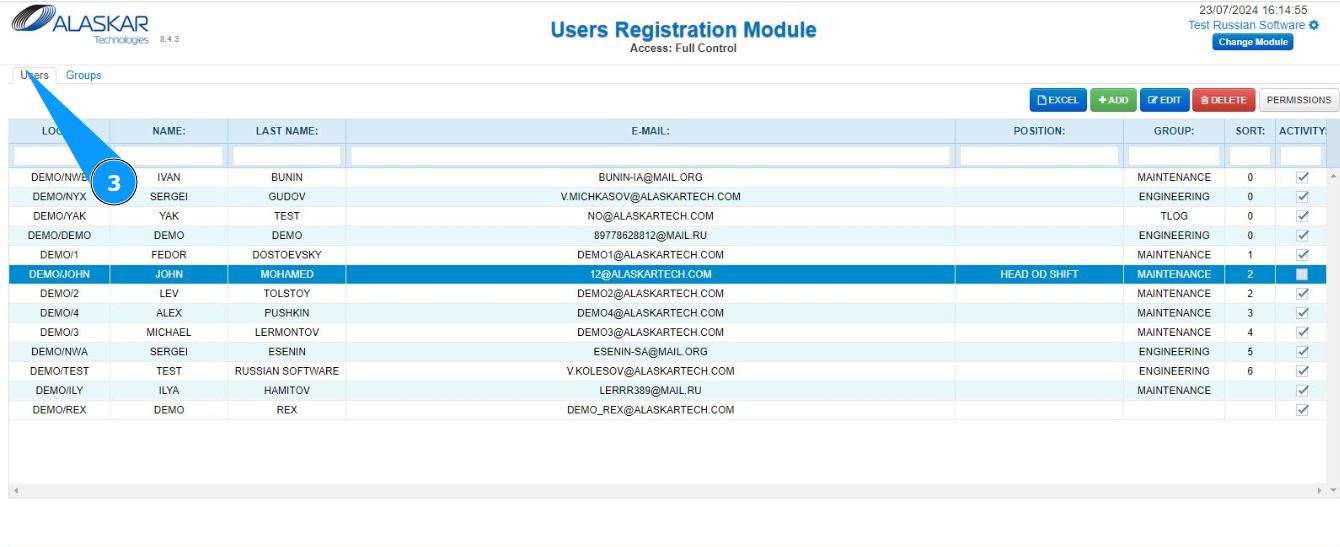1340x547 pixels.
Task: Toggle activity checkbox for Ivan Bunin
Action: (x=1302, y=177)
